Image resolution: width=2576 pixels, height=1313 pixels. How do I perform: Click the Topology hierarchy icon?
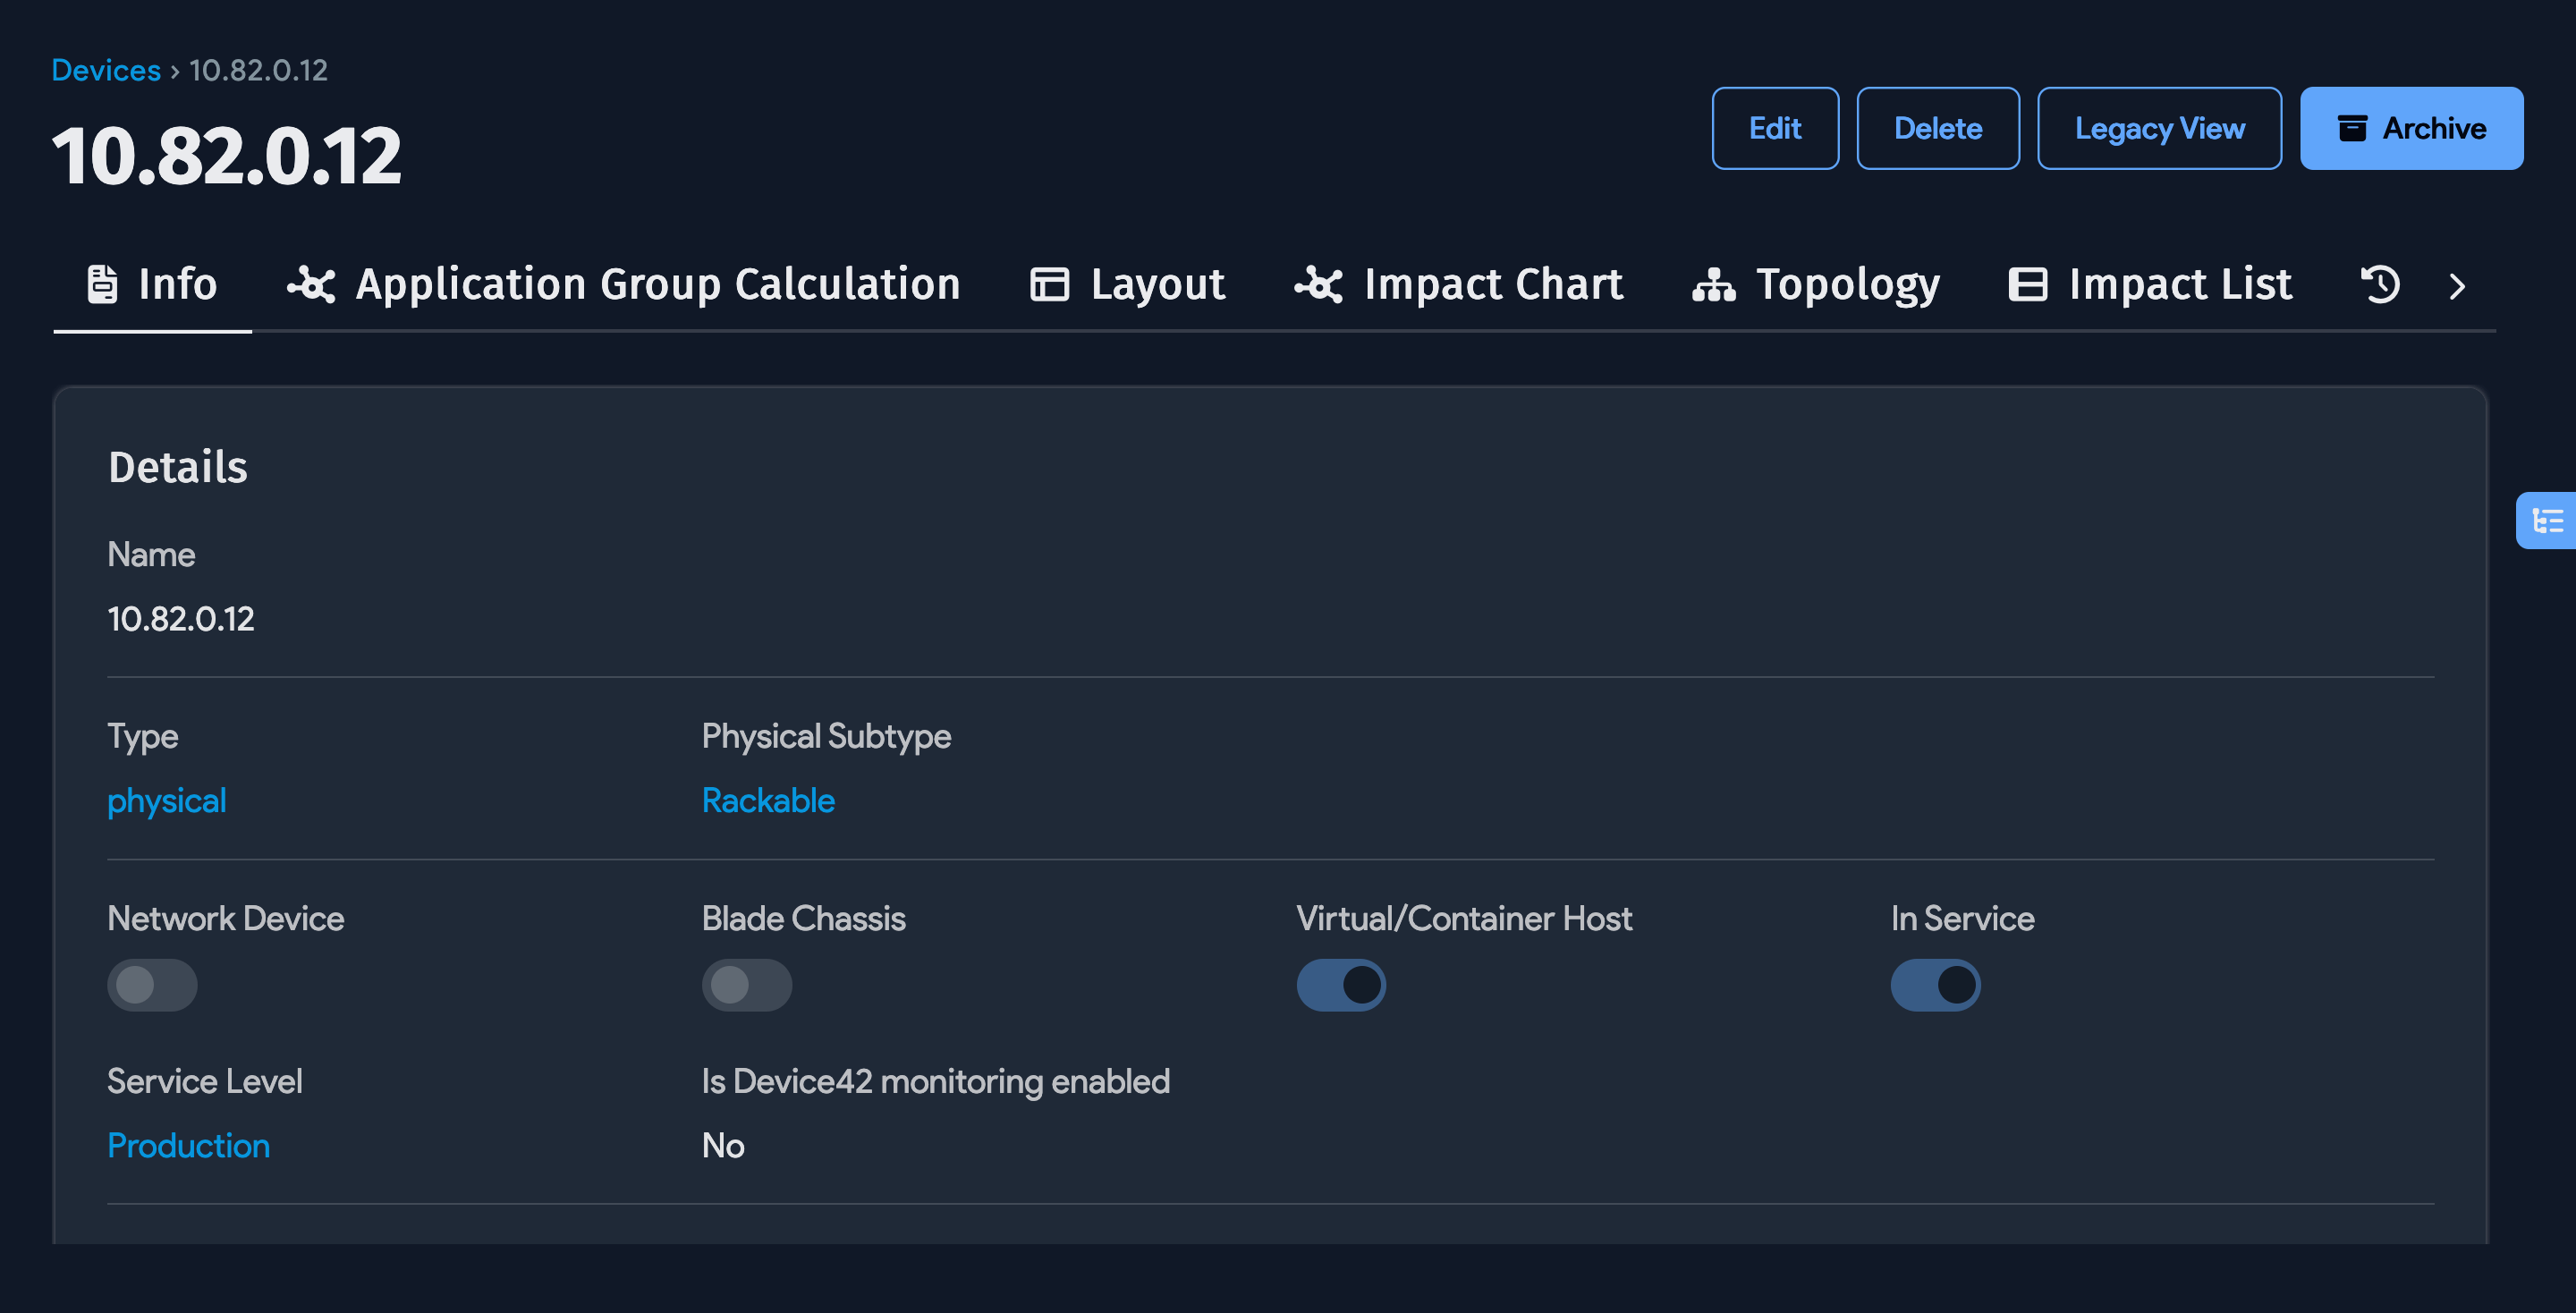click(x=1713, y=285)
